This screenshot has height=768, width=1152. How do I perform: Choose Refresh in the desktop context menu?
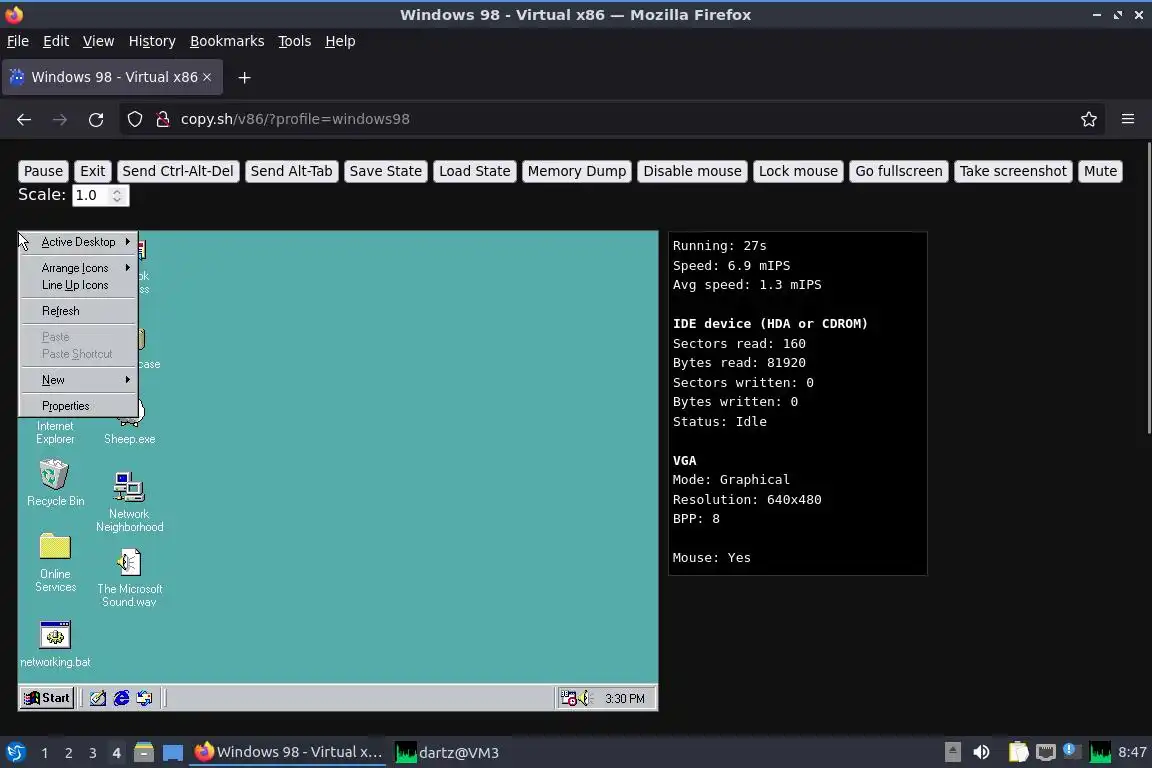pos(79,311)
